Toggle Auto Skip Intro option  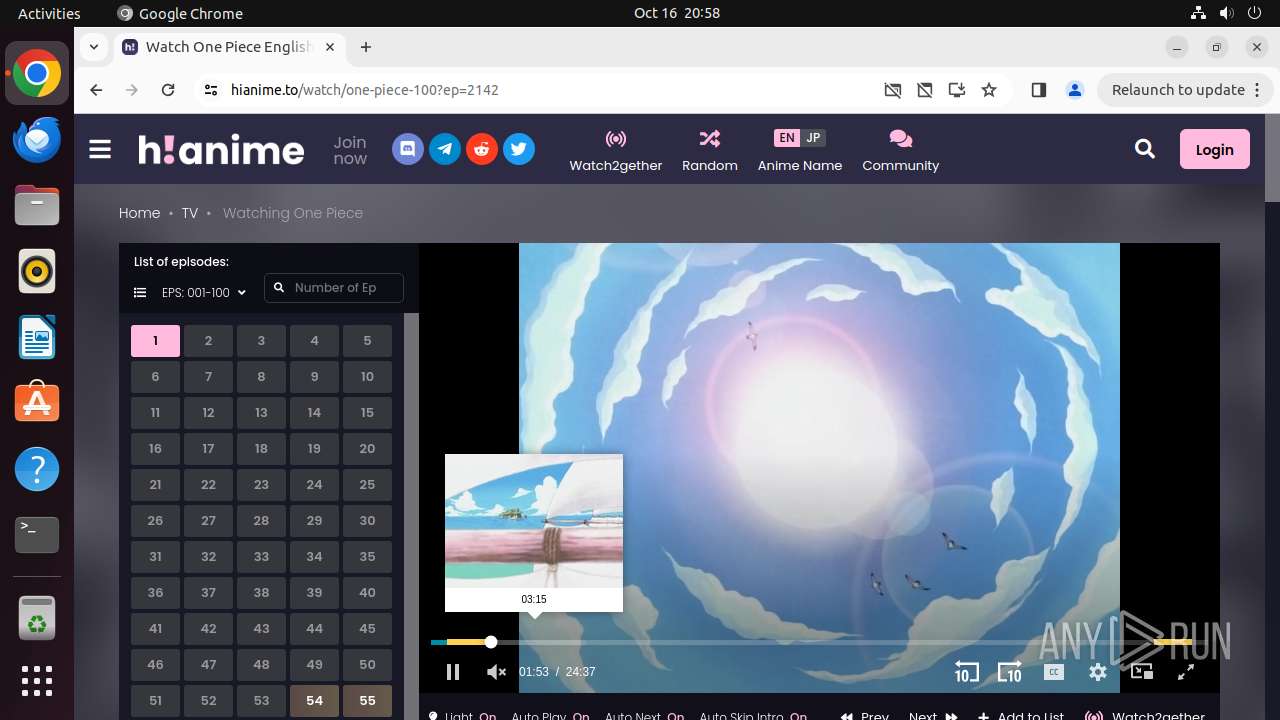[753, 715]
